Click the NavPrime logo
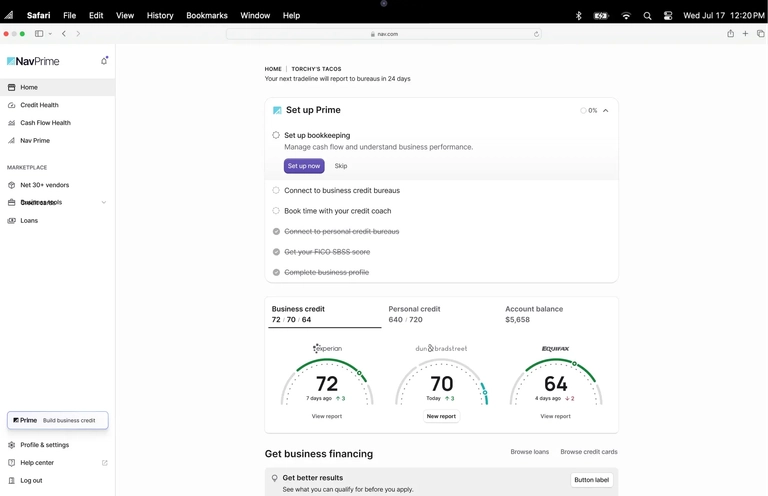The height and width of the screenshot is (496, 768). coord(33,61)
